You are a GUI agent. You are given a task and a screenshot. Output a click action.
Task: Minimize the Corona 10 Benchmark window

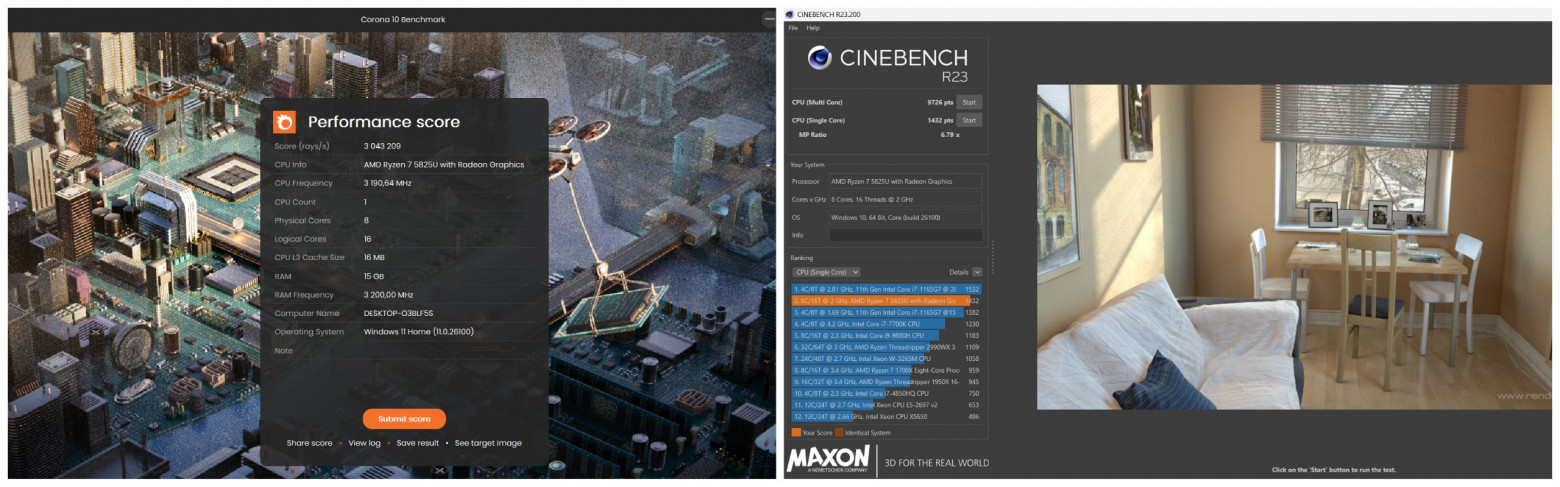point(768,19)
